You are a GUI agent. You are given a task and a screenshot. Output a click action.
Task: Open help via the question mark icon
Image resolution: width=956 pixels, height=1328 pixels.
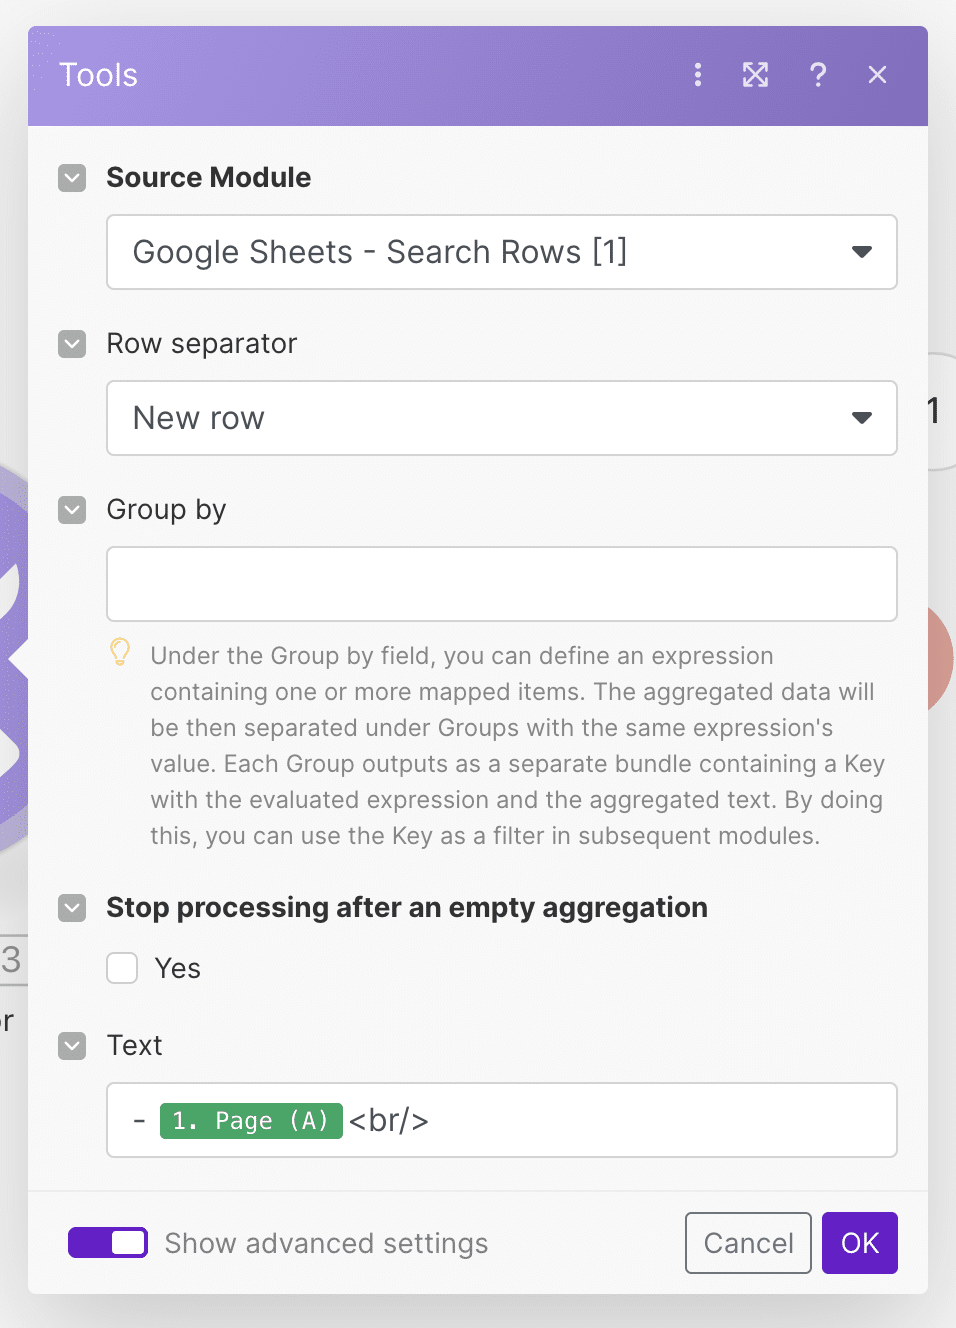(x=818, y=75)
